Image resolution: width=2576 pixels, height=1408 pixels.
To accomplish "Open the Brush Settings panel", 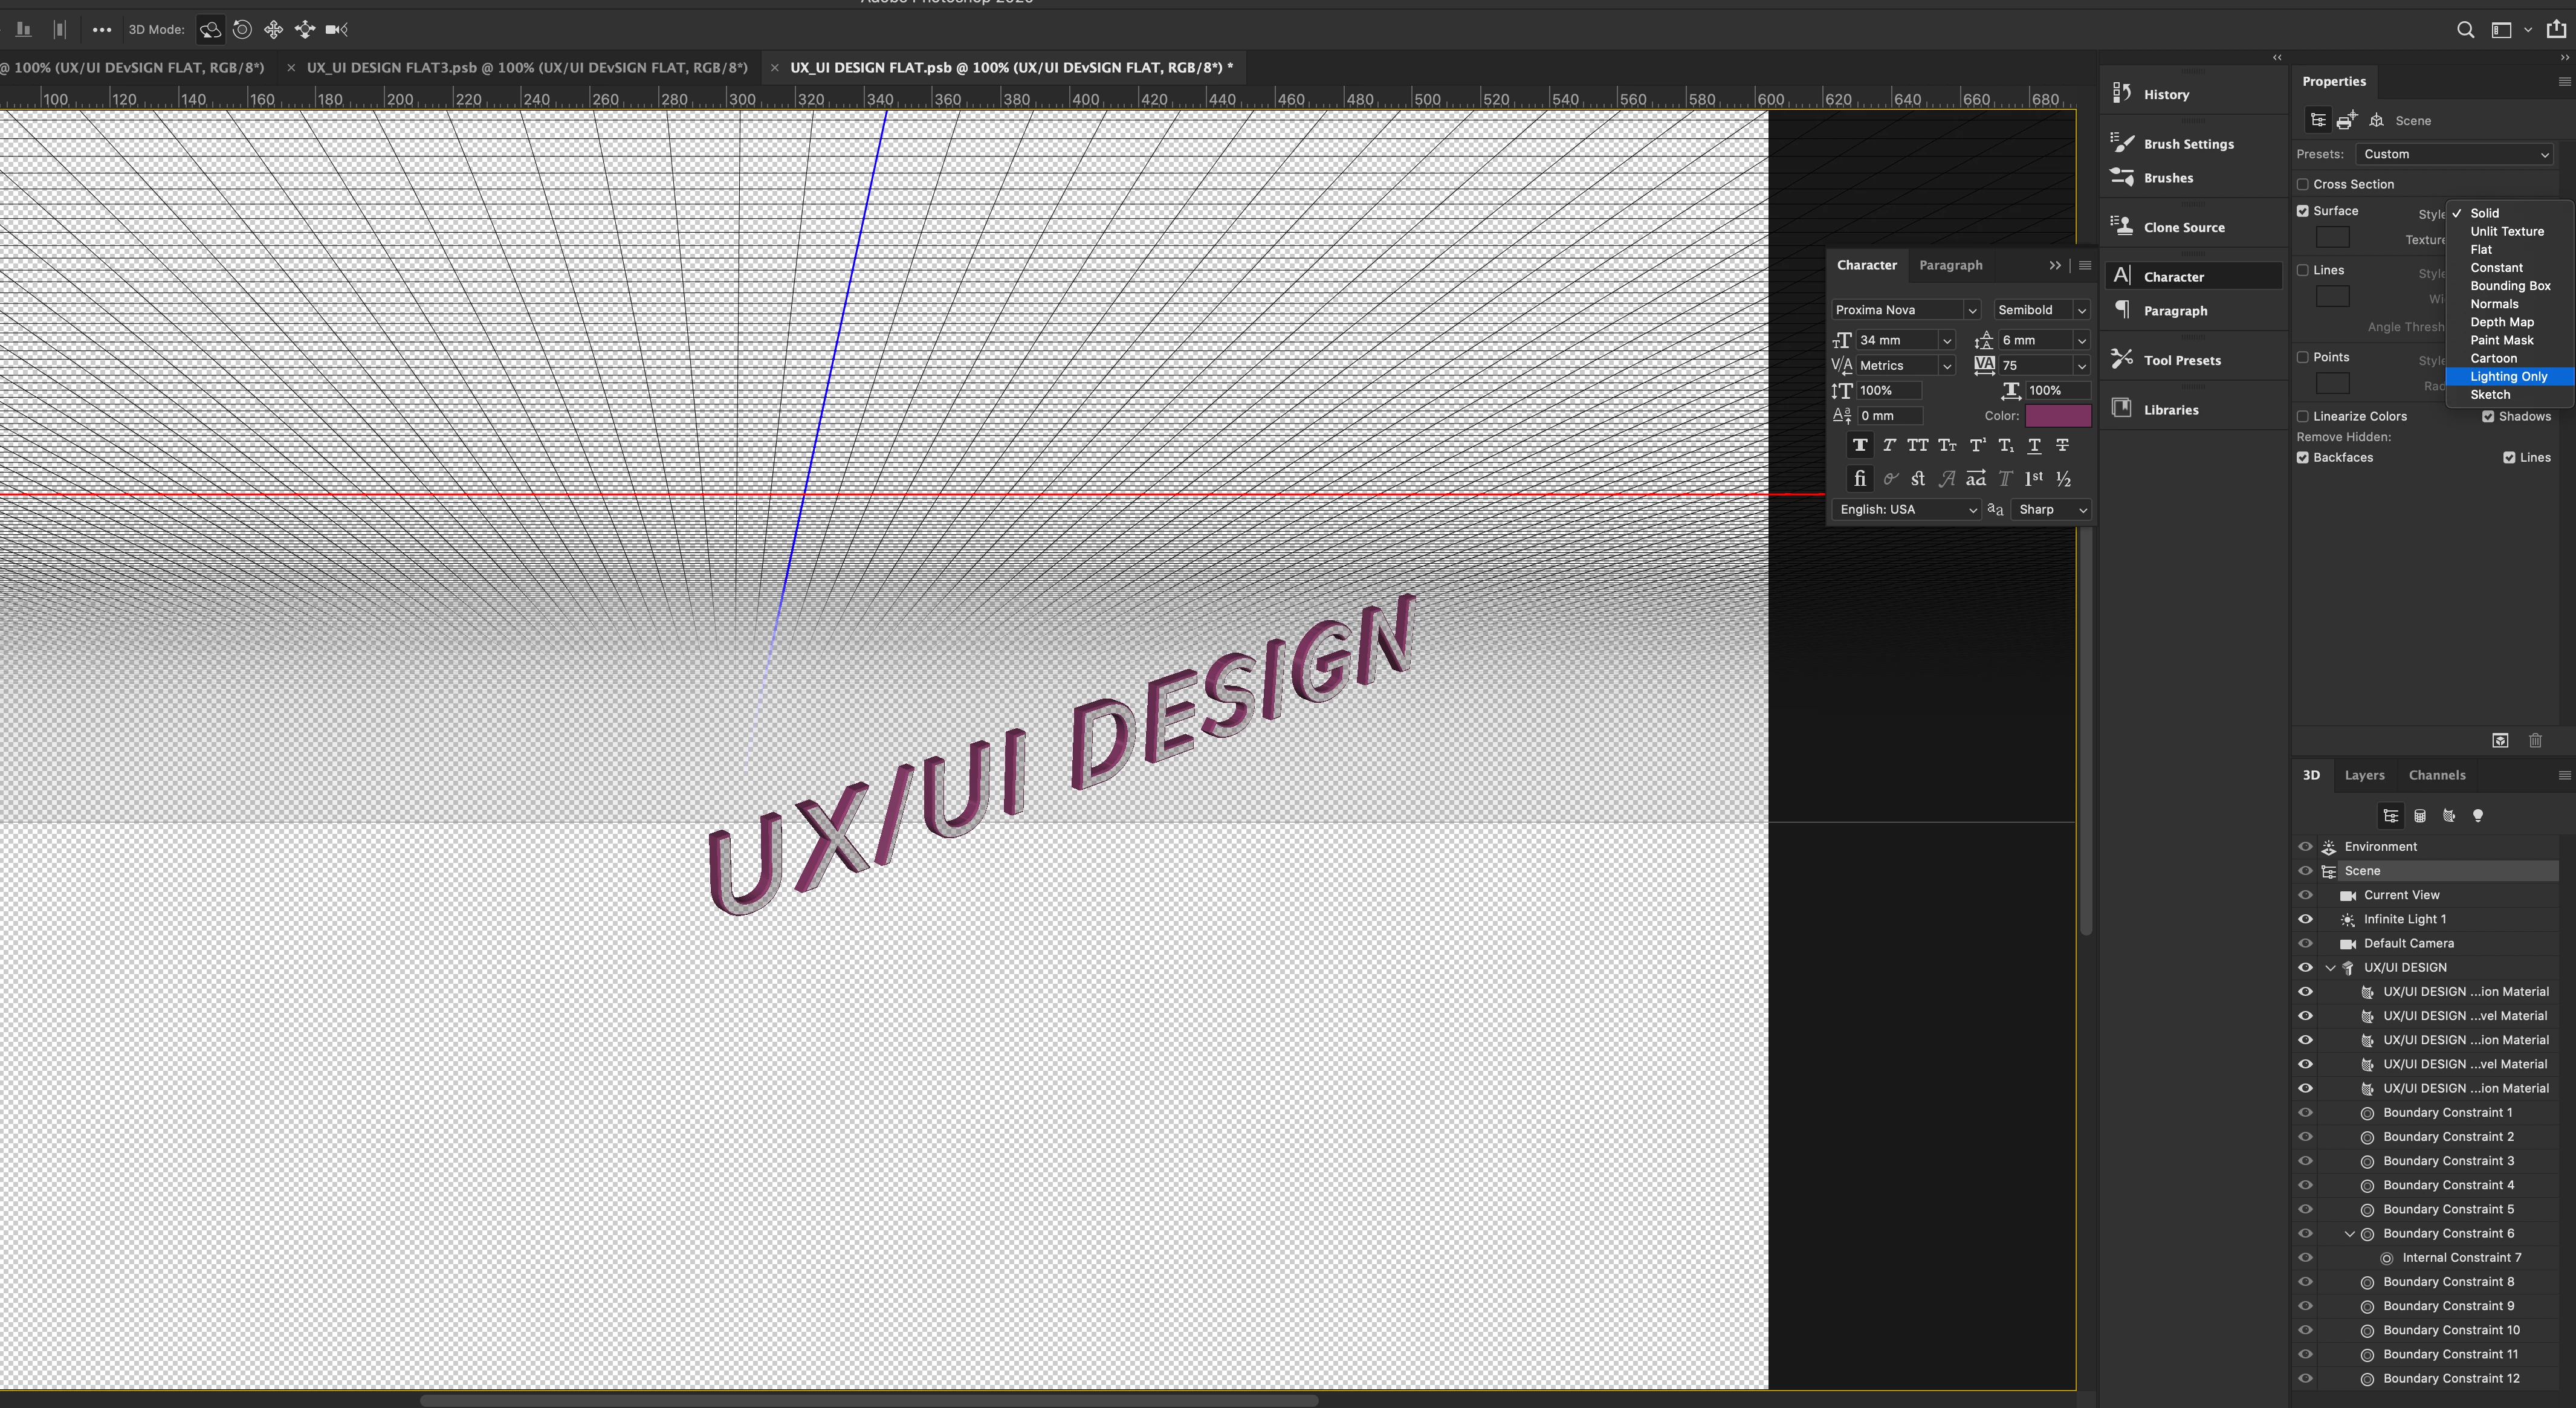I will [x=2188, y=144].
